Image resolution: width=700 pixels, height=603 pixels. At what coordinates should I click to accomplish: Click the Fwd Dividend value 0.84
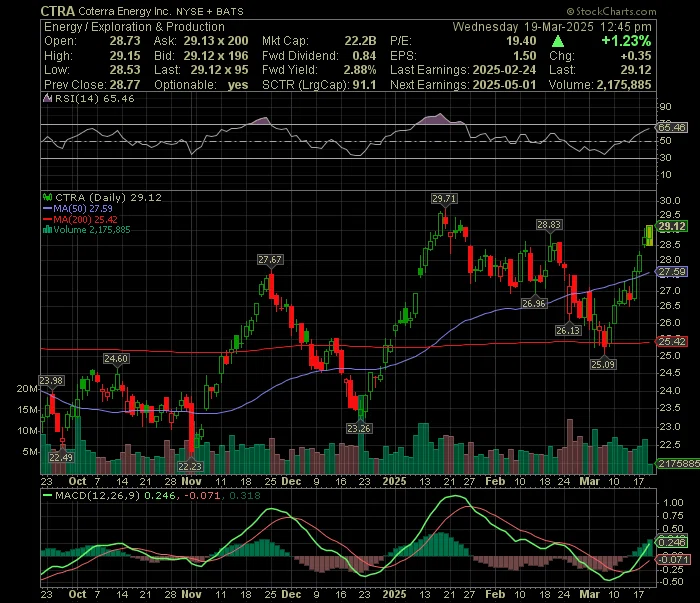click(364, 56)
